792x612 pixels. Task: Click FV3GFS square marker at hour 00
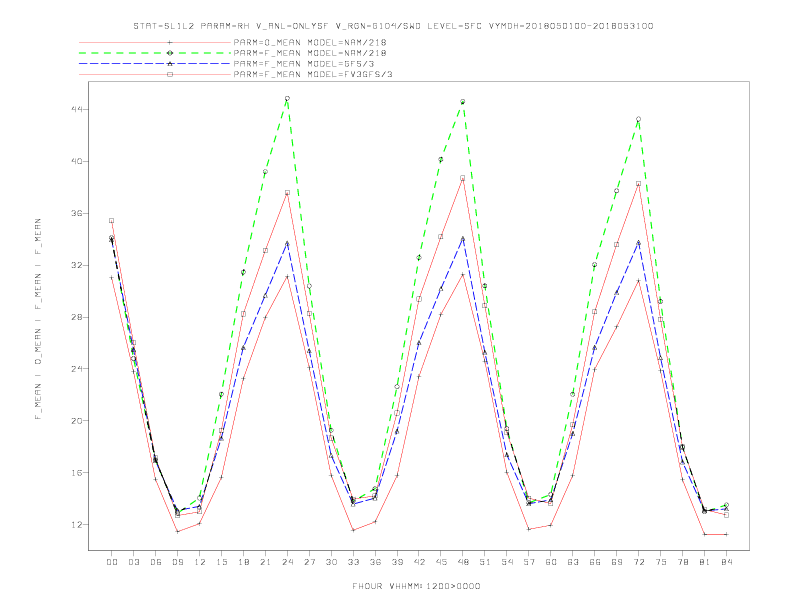(x=112, y=221)
